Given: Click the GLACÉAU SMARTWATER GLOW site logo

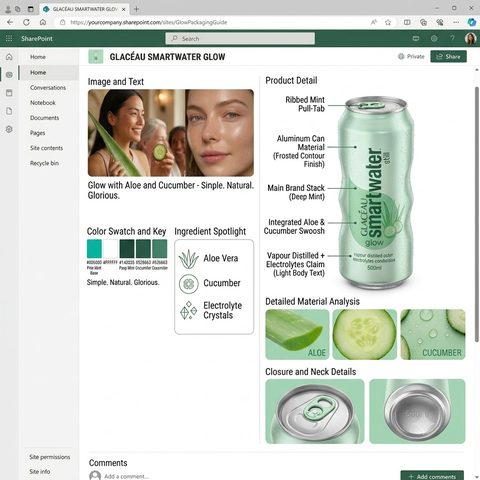Looking at the screenshot, I should pos(96,57).
